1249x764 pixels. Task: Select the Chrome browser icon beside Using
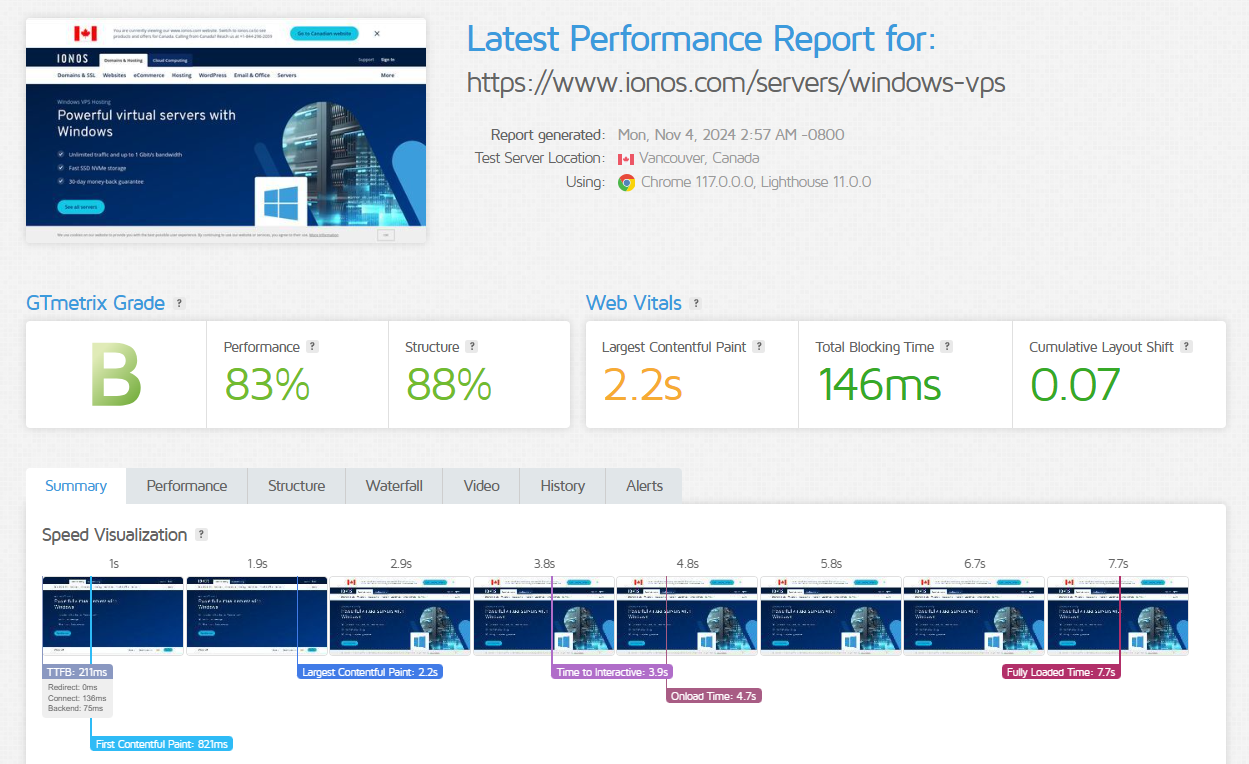point(627,182)
